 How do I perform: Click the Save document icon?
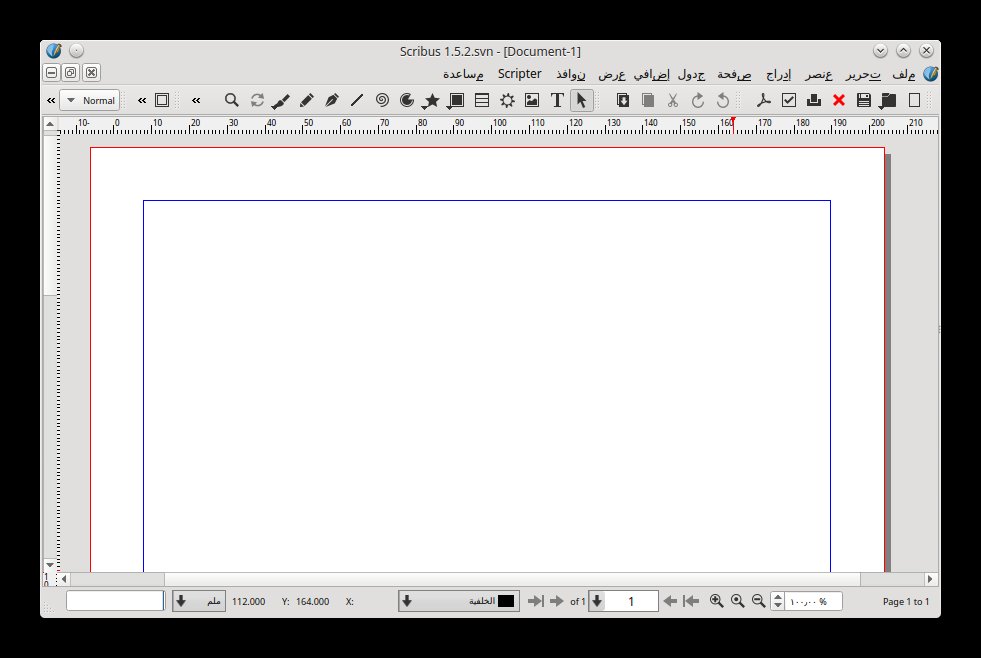tap(864, 100)
